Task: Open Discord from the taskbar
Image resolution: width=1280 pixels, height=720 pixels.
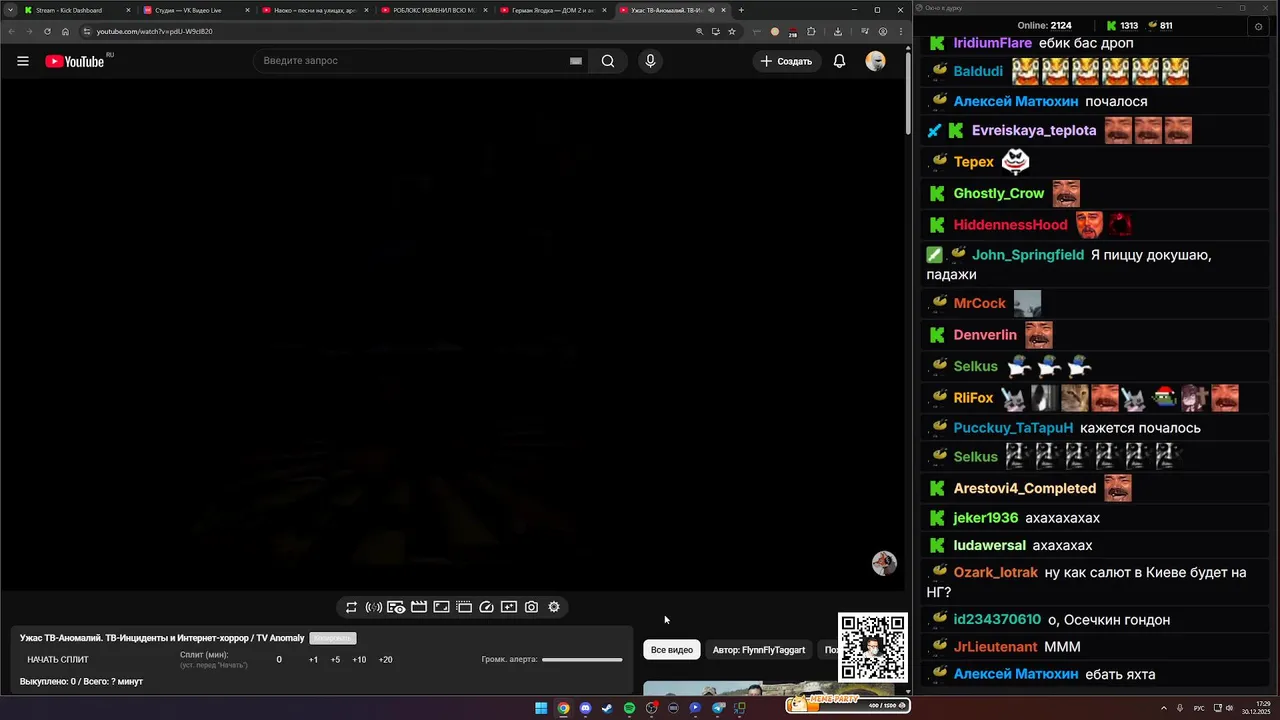Action: pyautogui.click(x=585, y=708)
